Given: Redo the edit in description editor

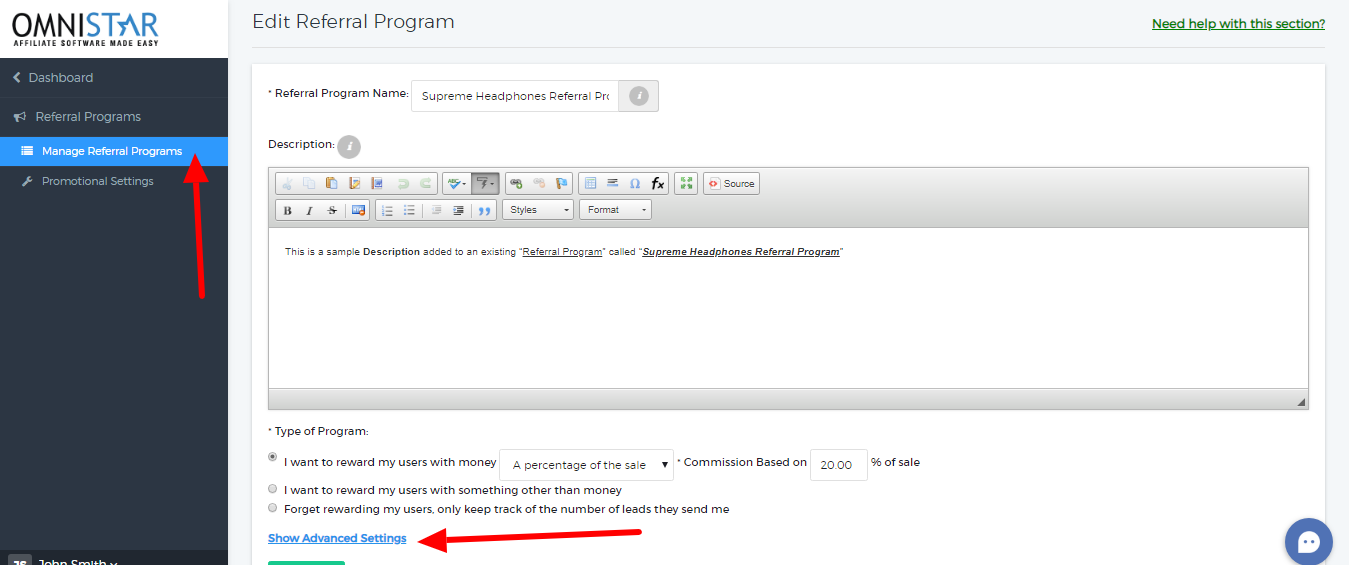Looking at the screenshot, I should 426,183.
